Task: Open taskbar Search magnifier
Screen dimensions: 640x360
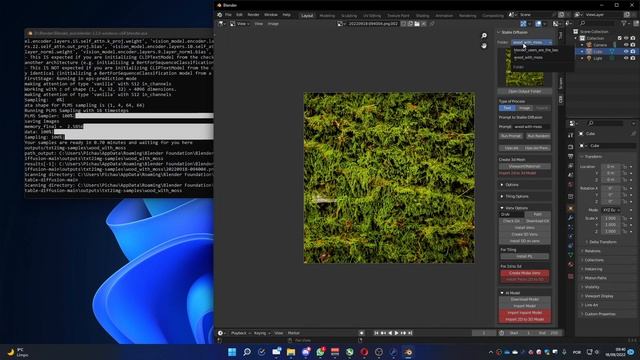Action: 247,352
